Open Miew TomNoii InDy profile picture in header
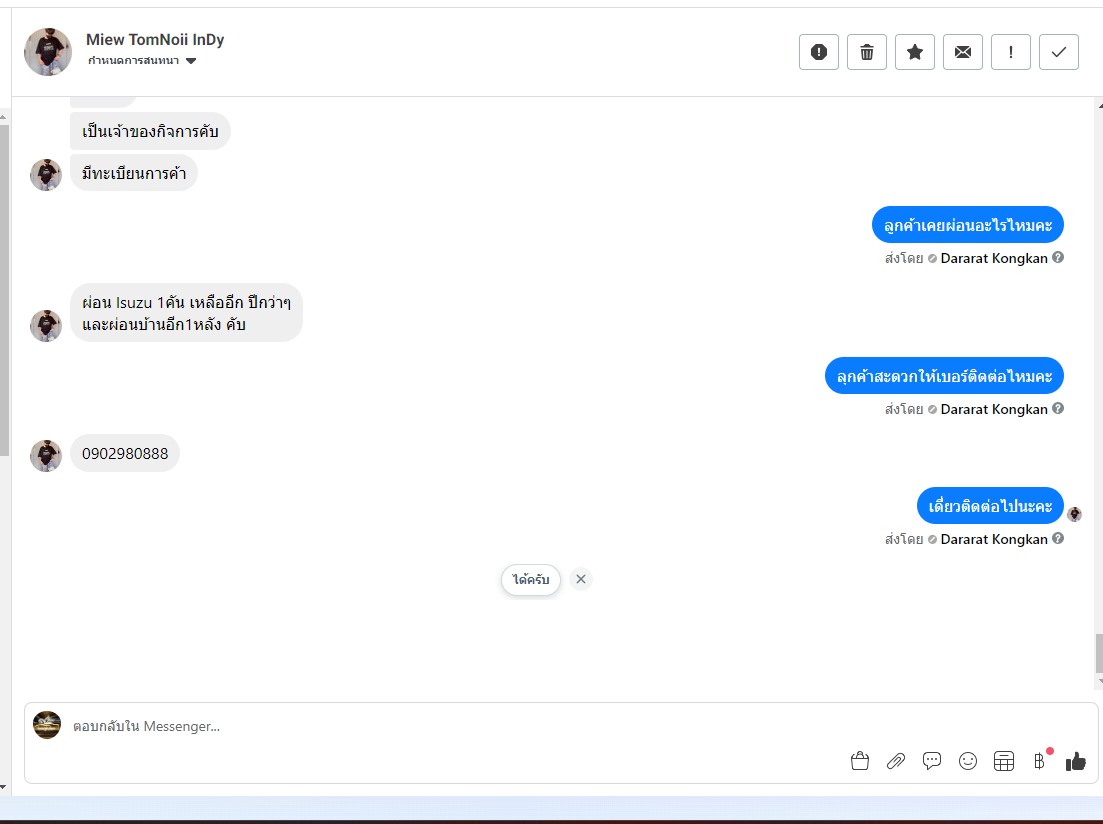The width and height of the screenshot is (1103, 824). click(48, 52)
